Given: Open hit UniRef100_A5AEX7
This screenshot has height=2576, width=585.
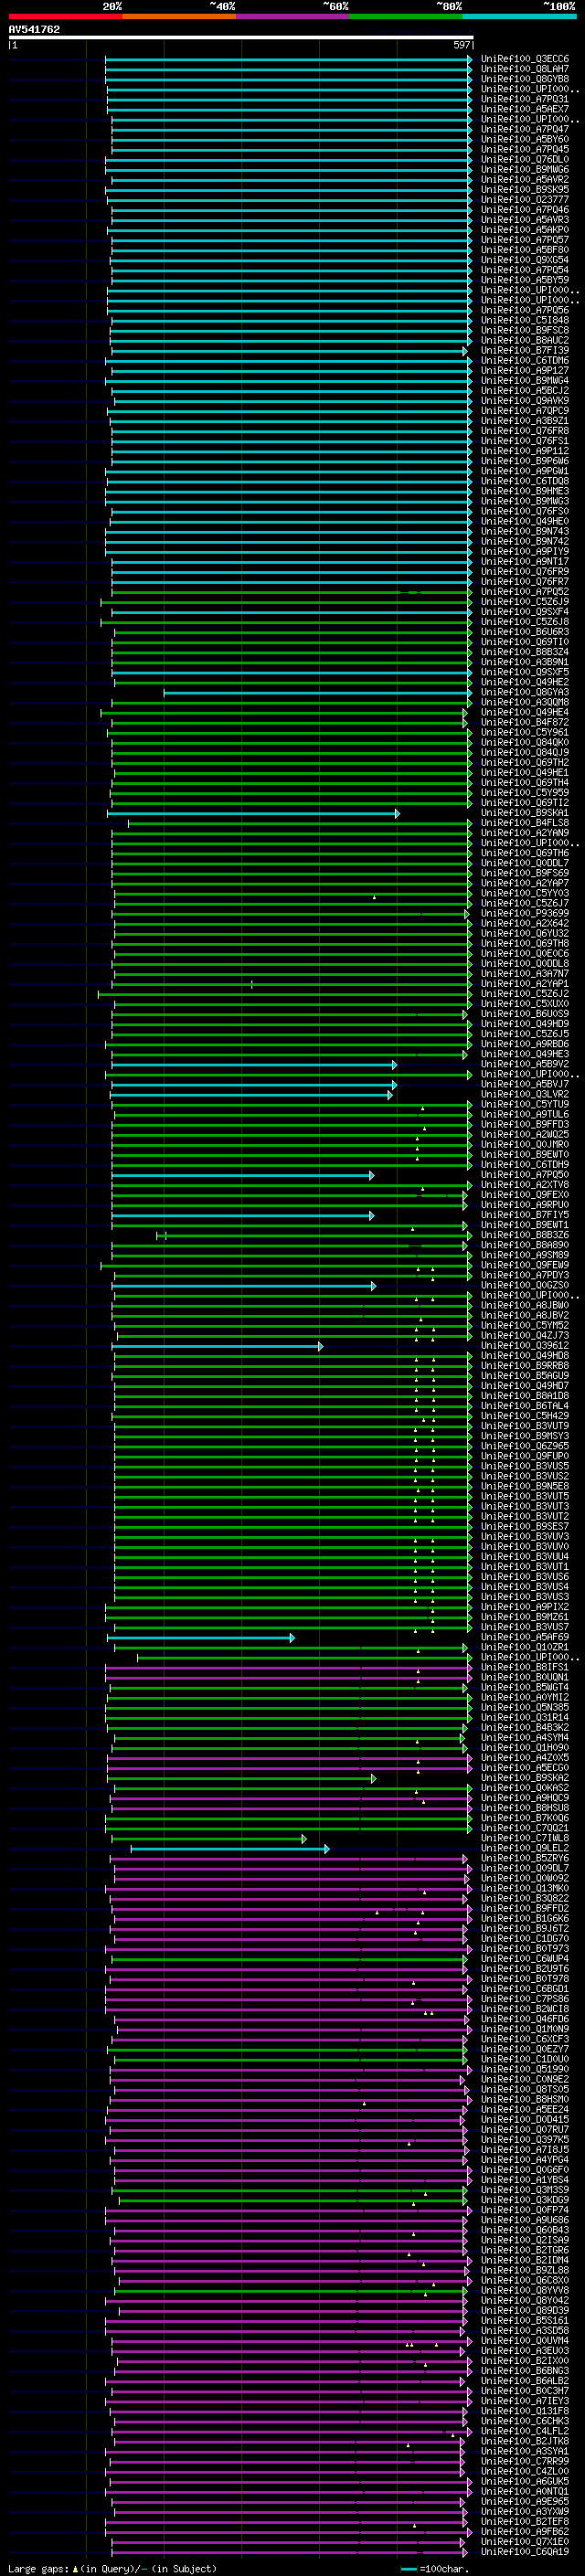Looking at the screenshot, I should click(524, 109).
